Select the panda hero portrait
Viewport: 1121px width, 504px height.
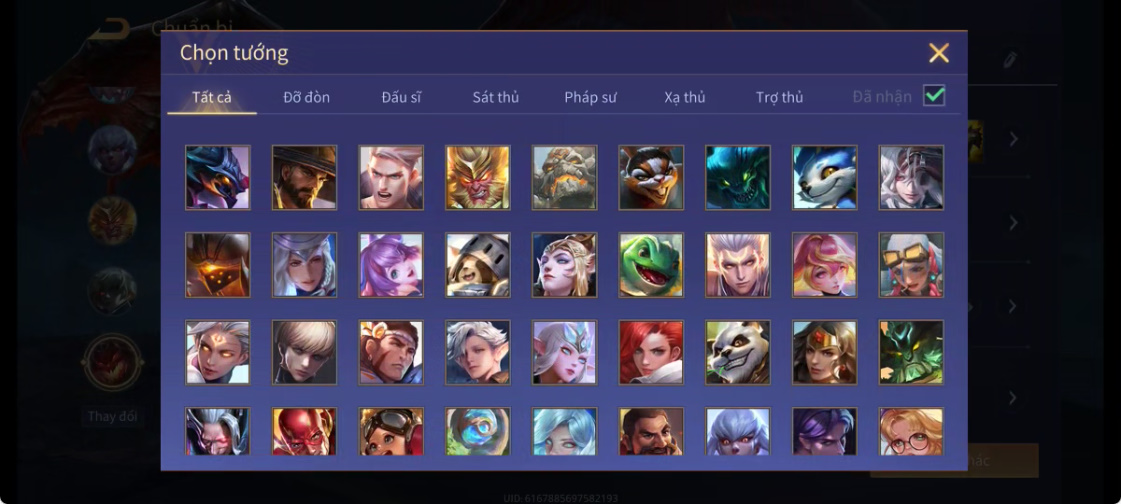coord(738,352)
